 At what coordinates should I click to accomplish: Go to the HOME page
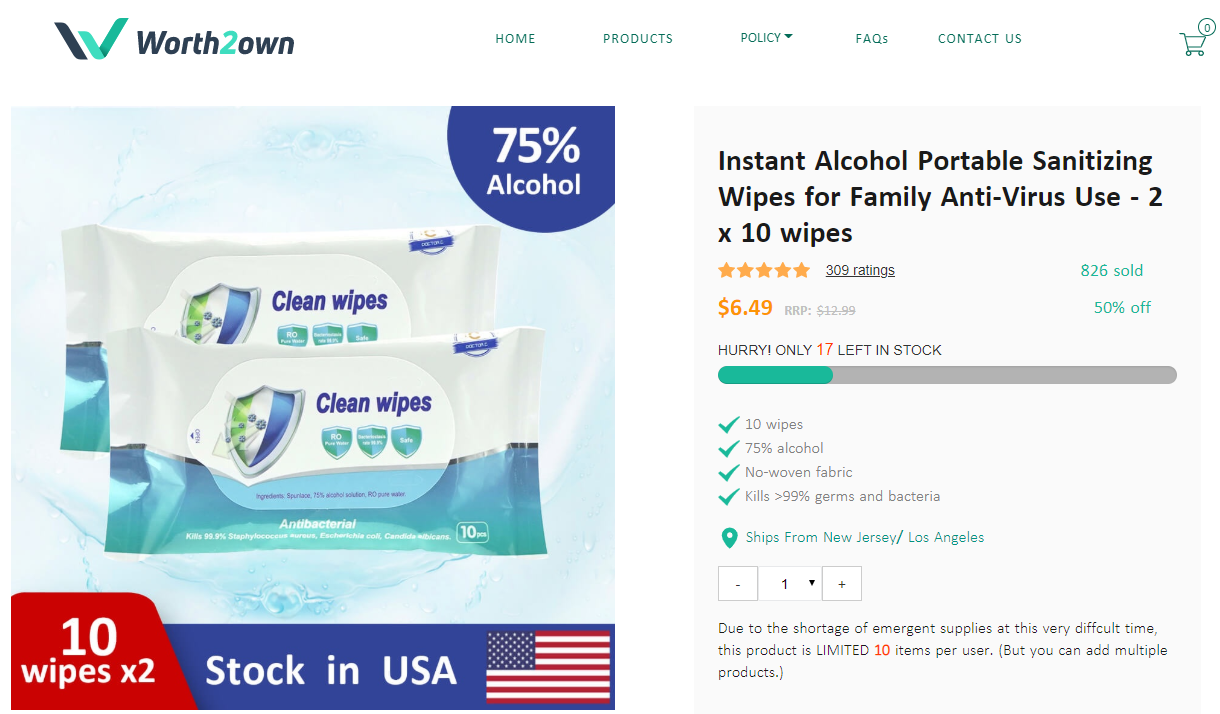(x=516, y=39)
